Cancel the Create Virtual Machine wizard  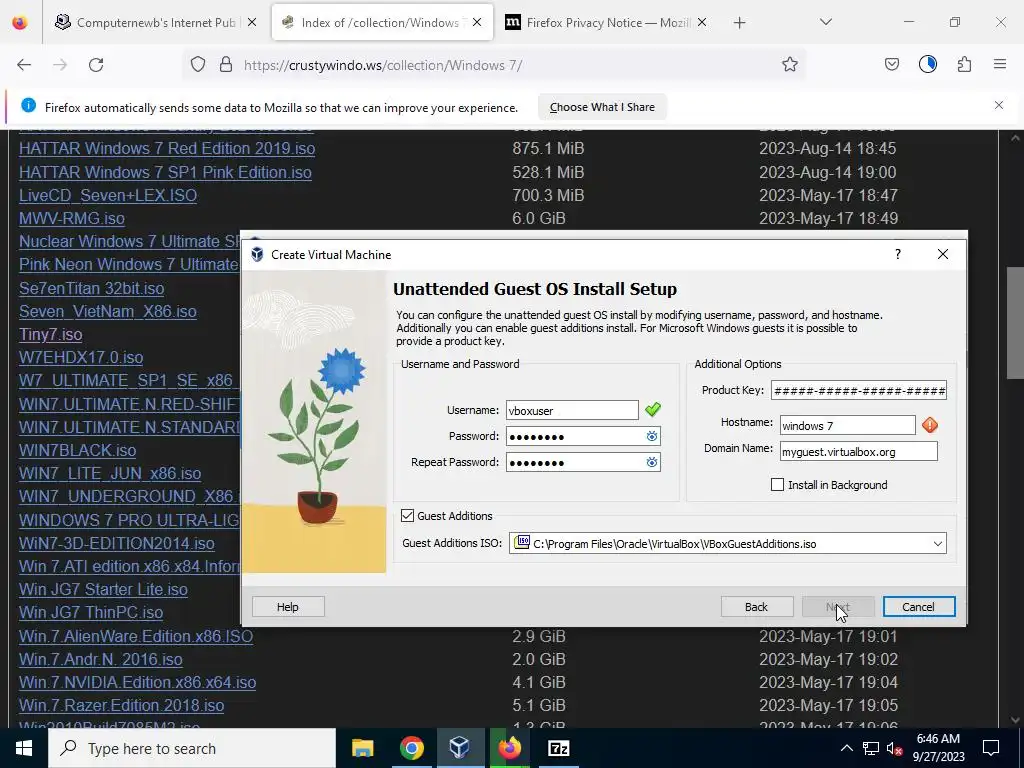(x=918, y=607)
